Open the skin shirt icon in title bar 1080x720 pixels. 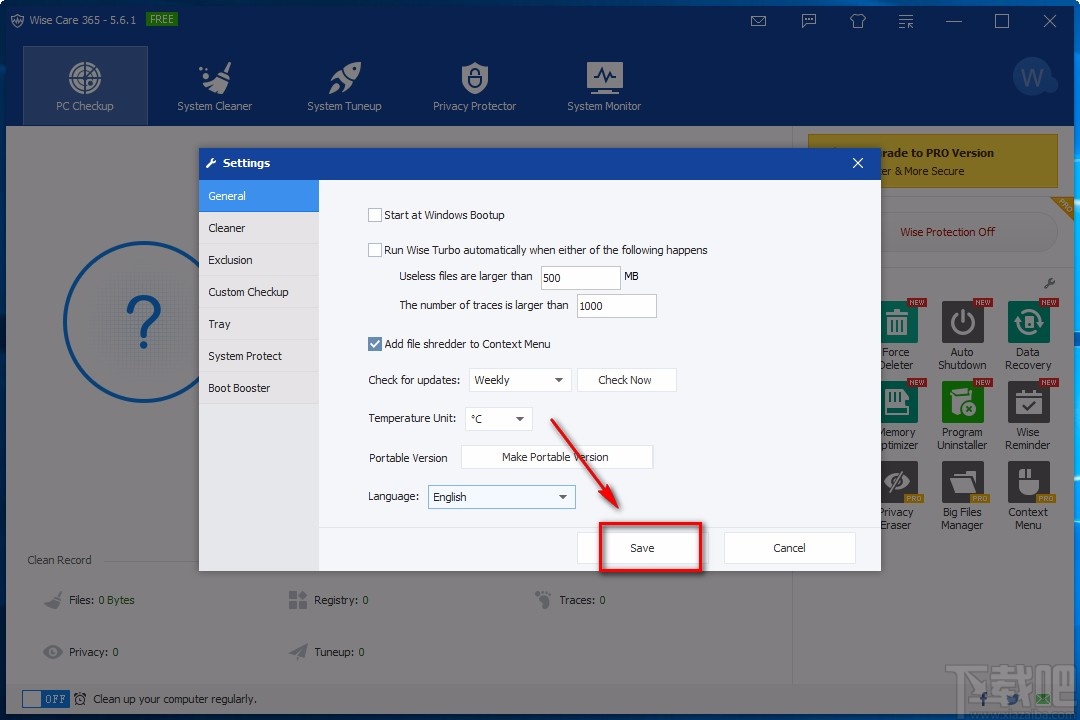(858, 21)
